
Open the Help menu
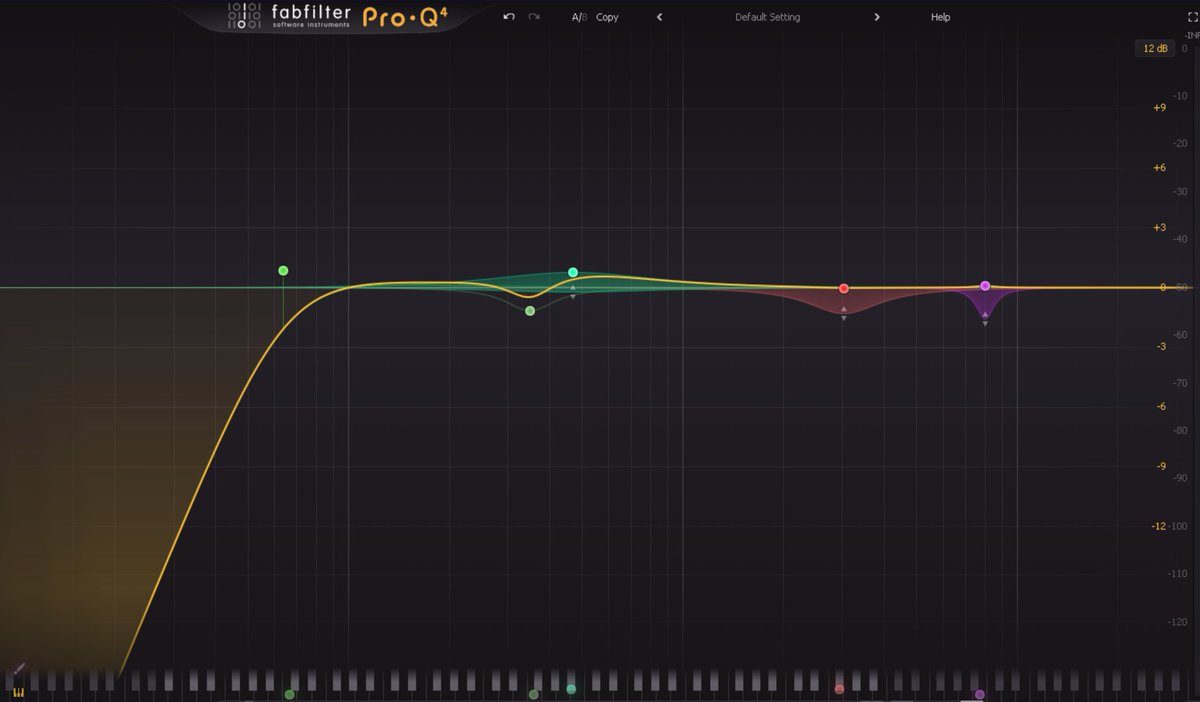941,17
